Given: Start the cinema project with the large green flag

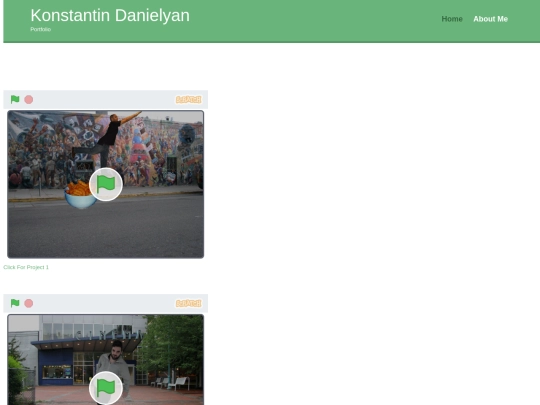Looking at the screenshot, I should point(106,388).
